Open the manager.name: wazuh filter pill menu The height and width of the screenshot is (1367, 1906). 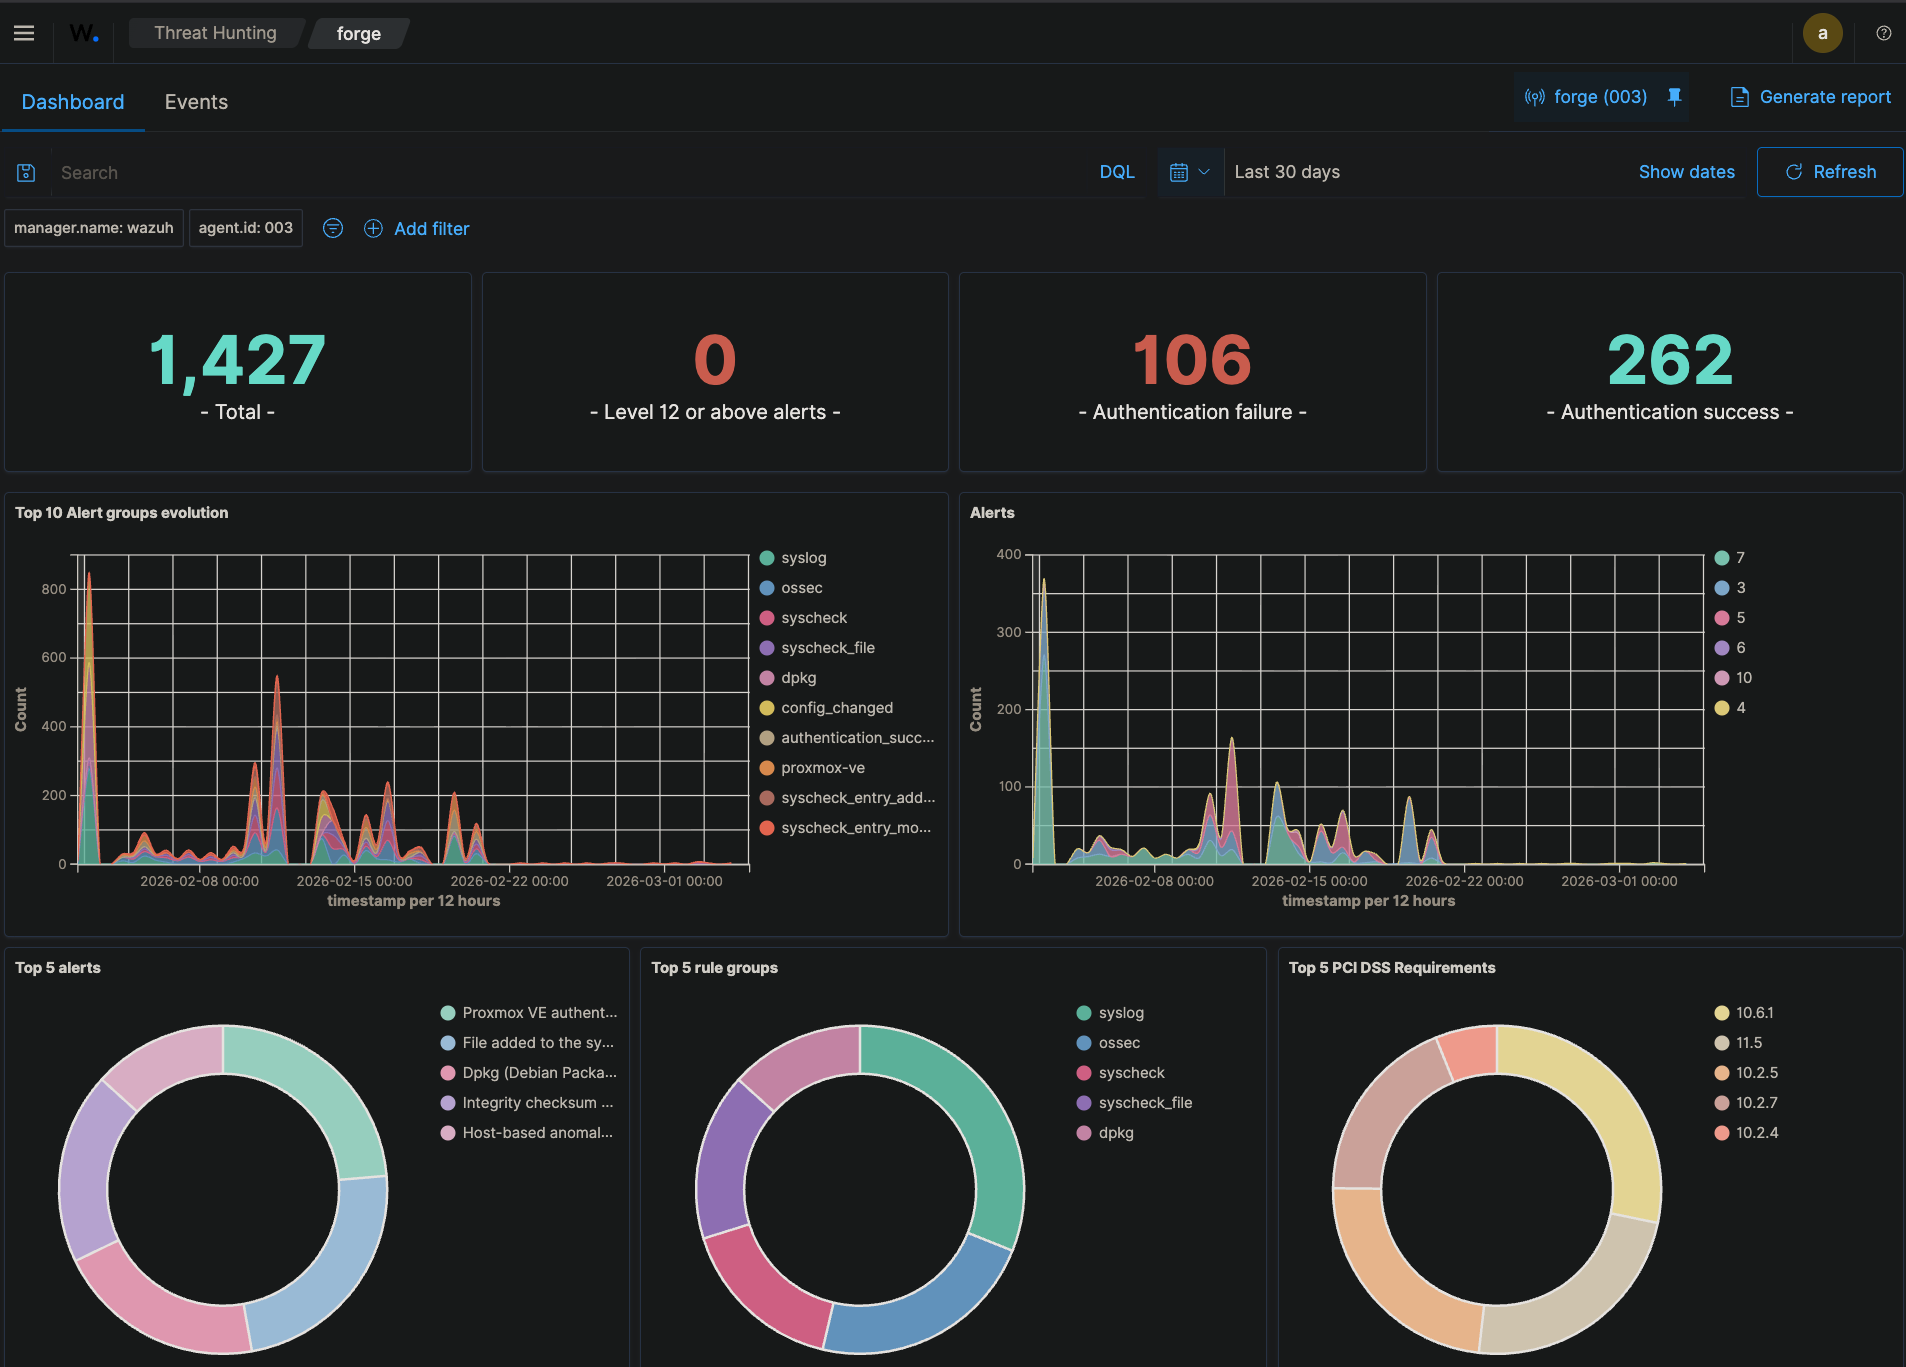[93, 228]
